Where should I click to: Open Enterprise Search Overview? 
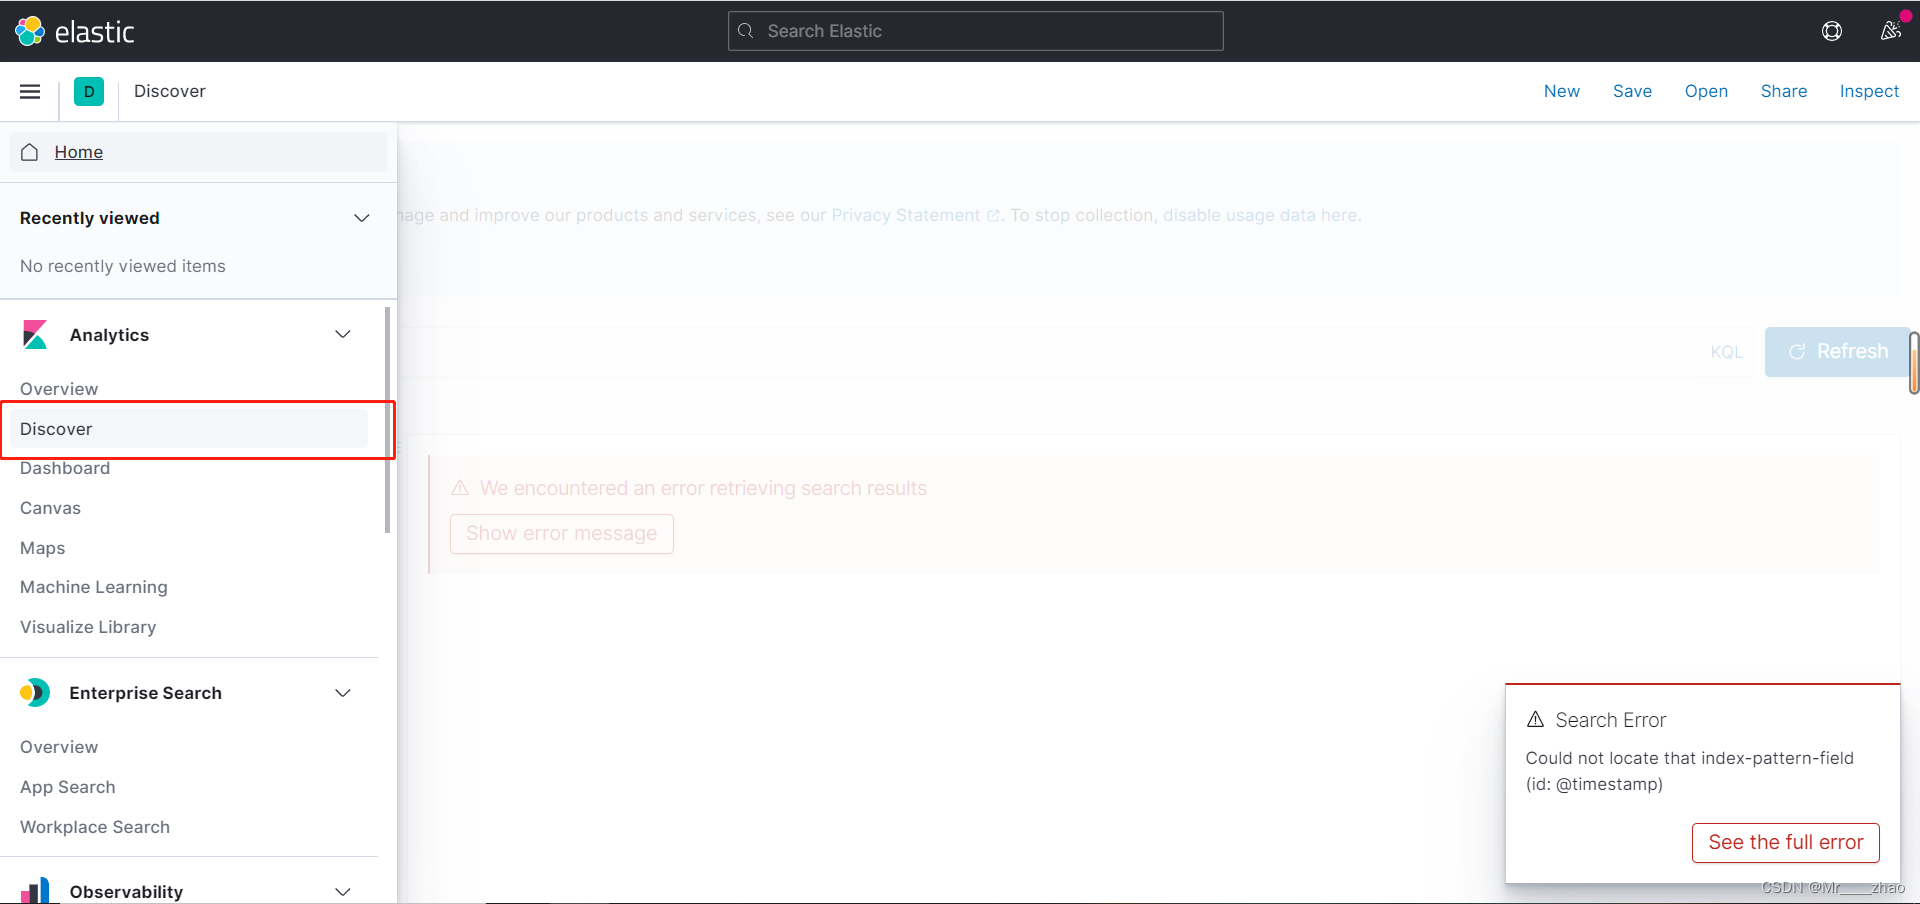59,747
